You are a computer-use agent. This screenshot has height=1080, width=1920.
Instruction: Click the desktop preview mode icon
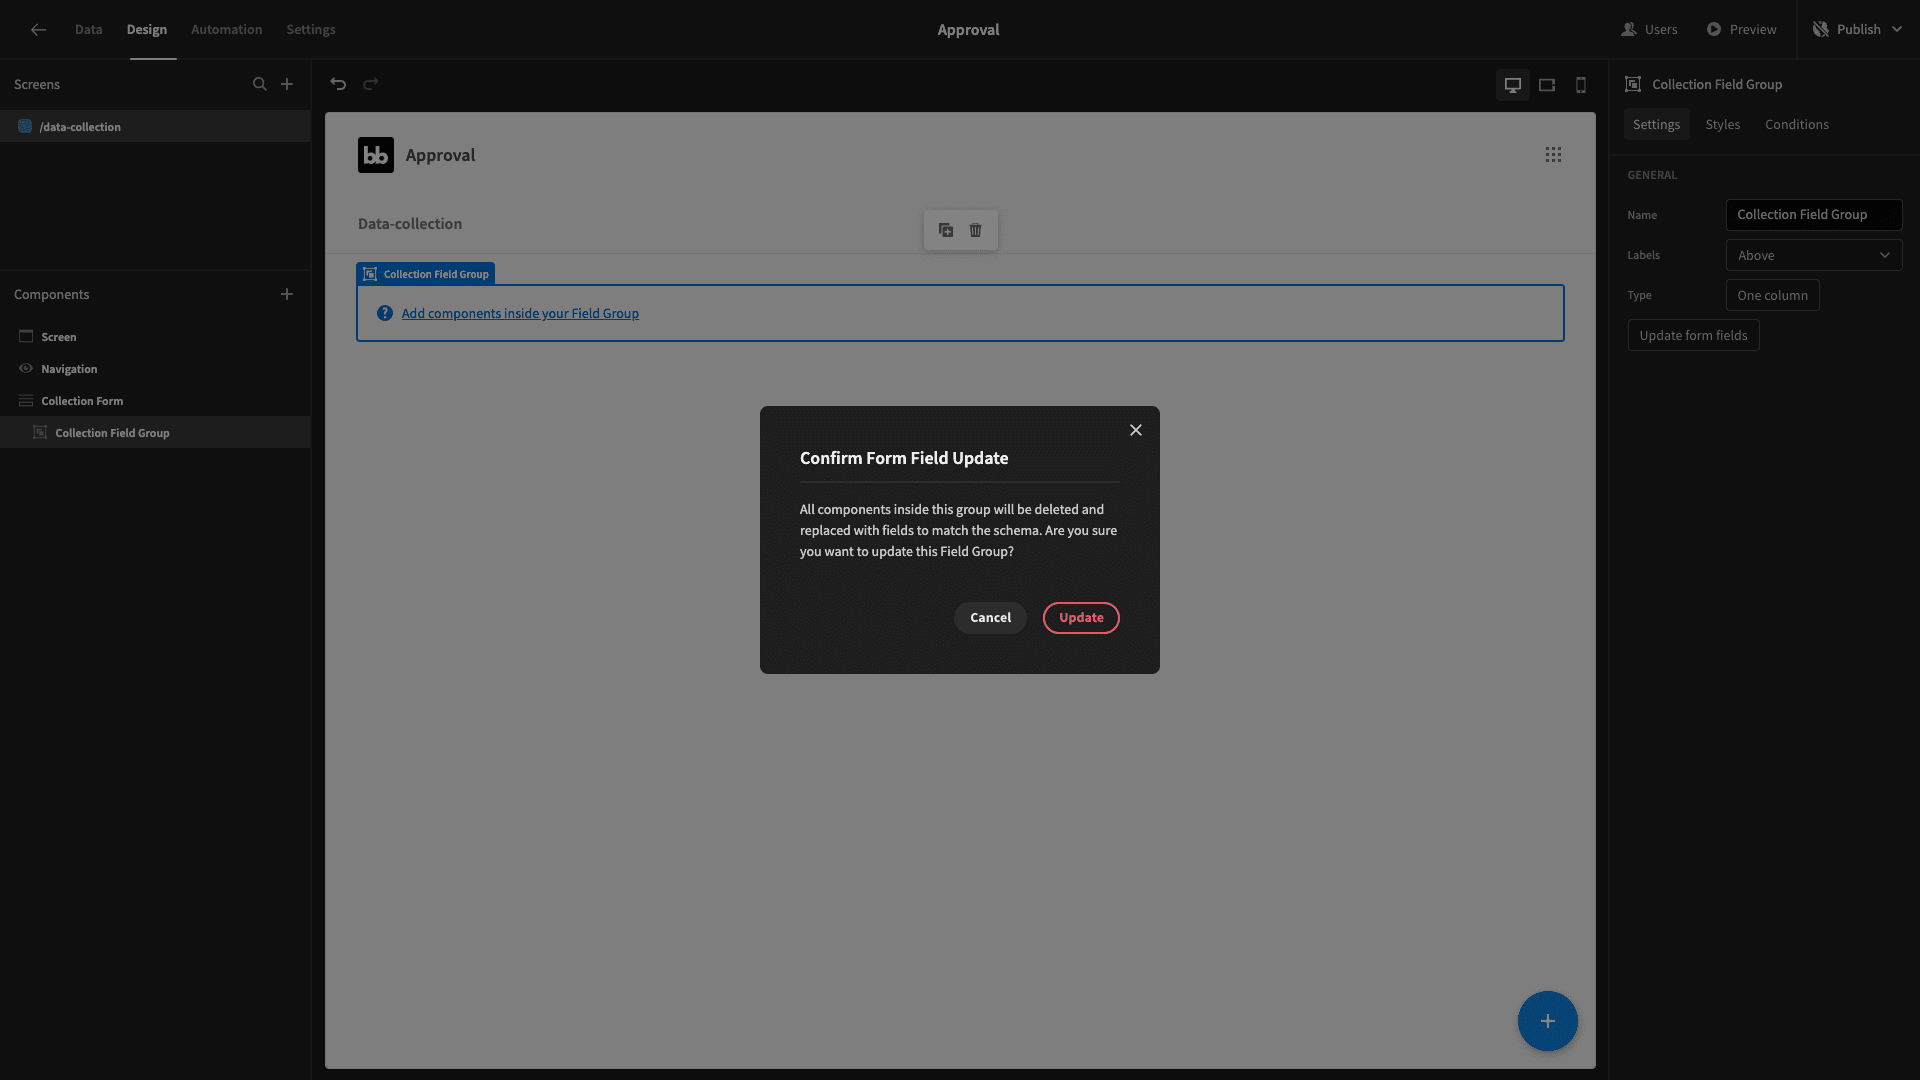pyautogui.click(x=1513, y=84)
